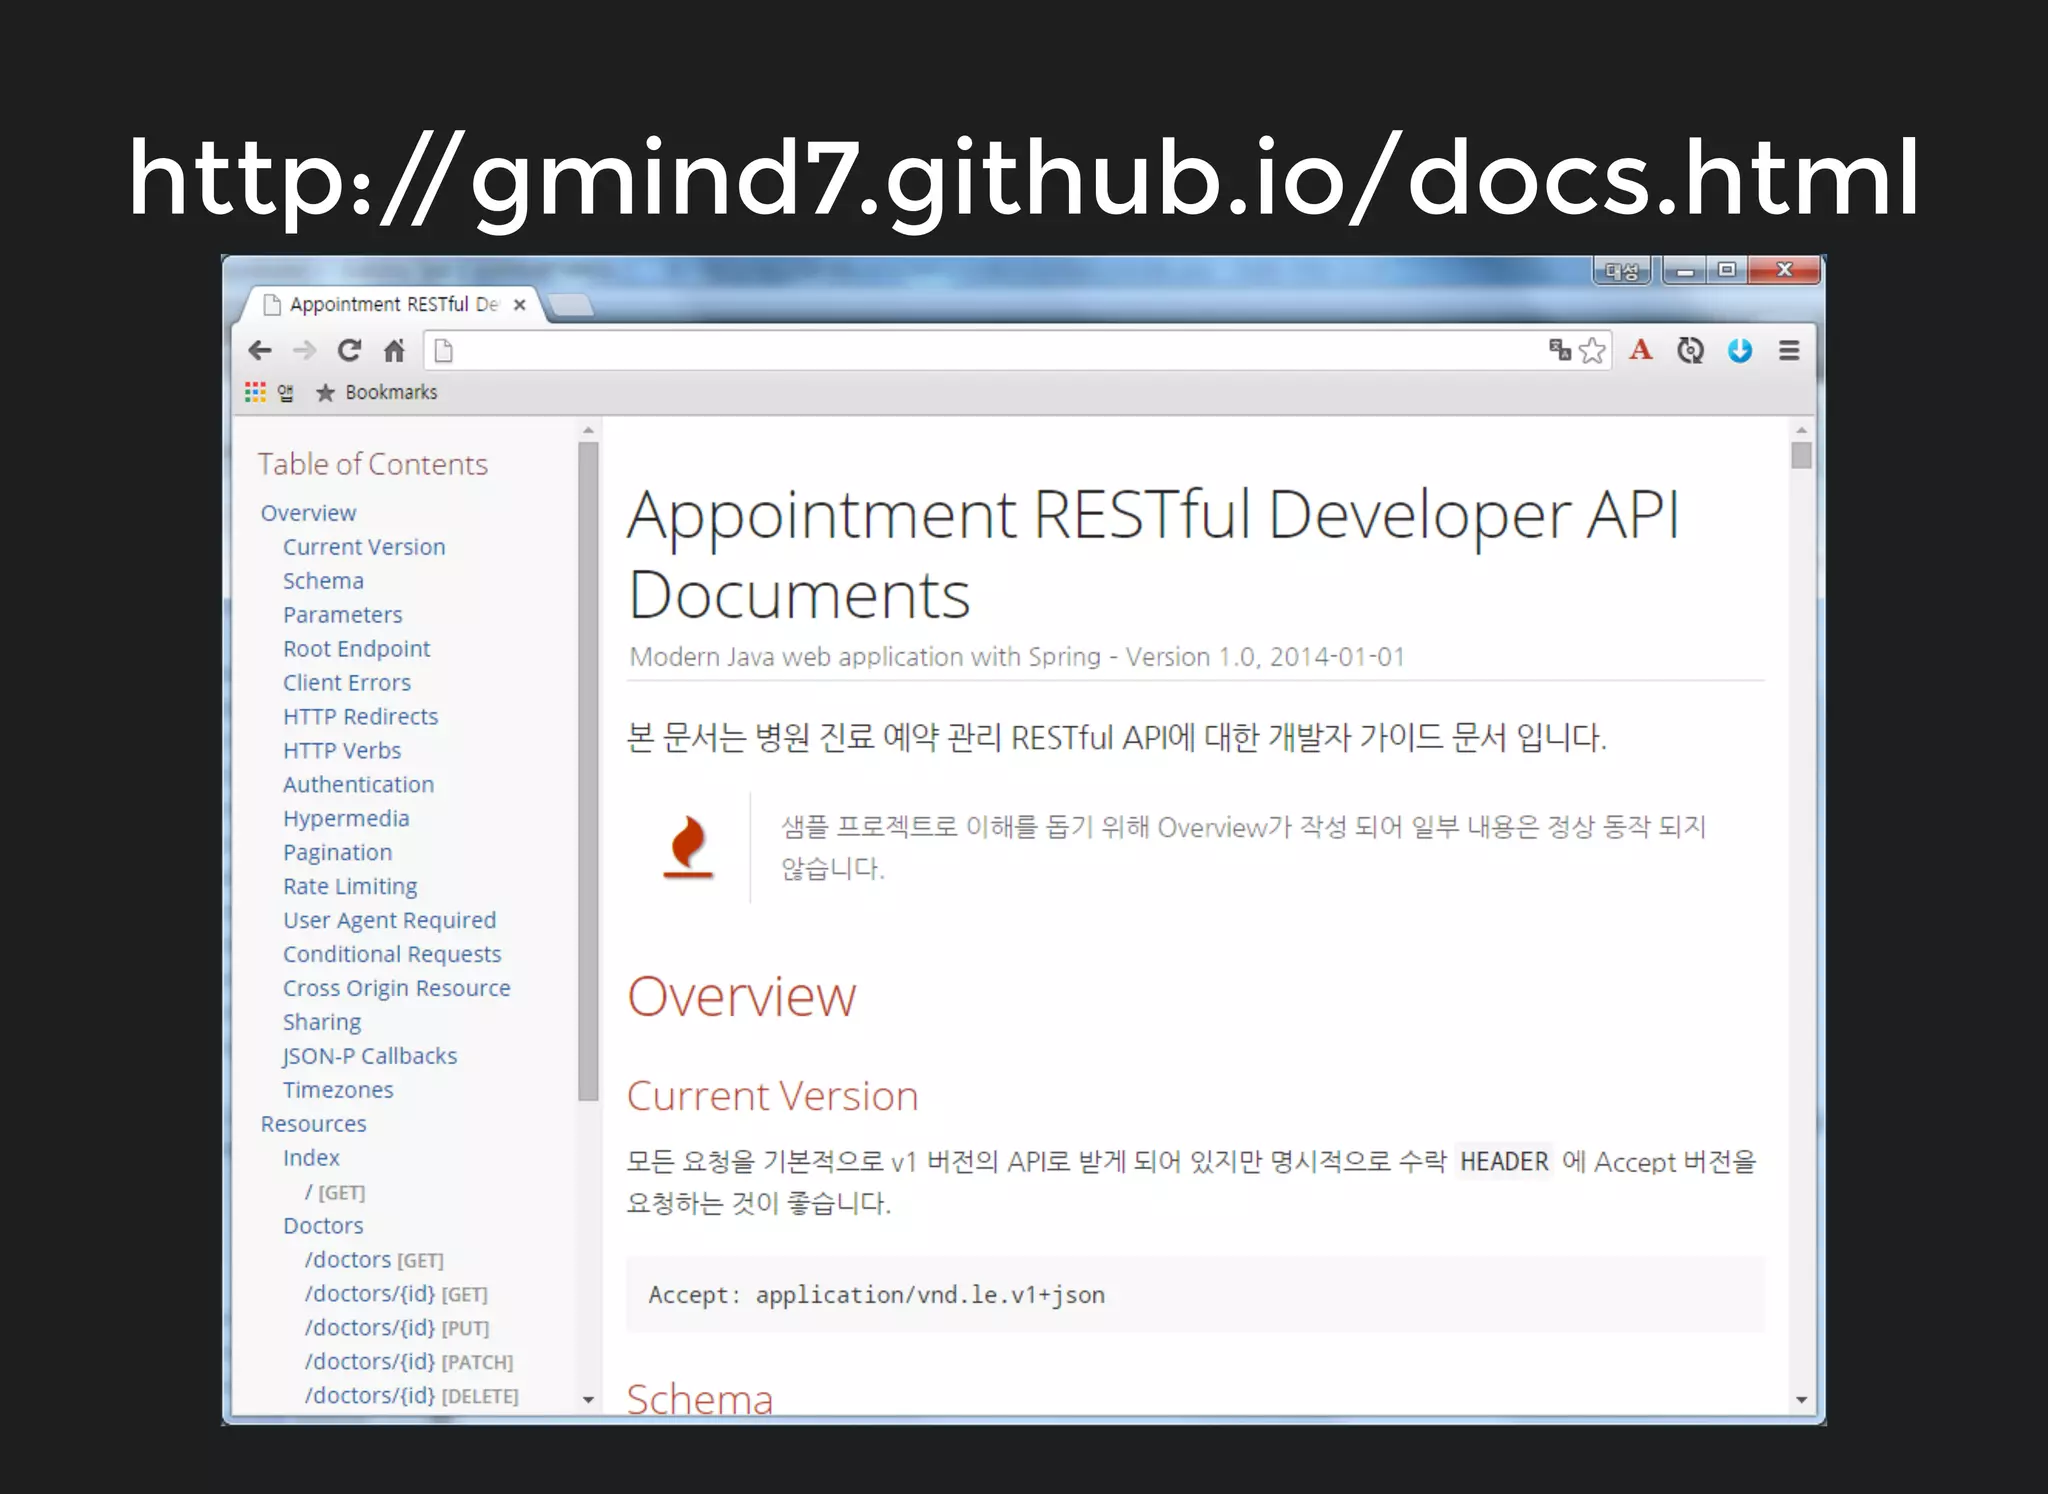Click sidebar scrollbar down arrow
This screenshot has width=2048, height=1494.
pyautogui.click(x=588, y=1400)
